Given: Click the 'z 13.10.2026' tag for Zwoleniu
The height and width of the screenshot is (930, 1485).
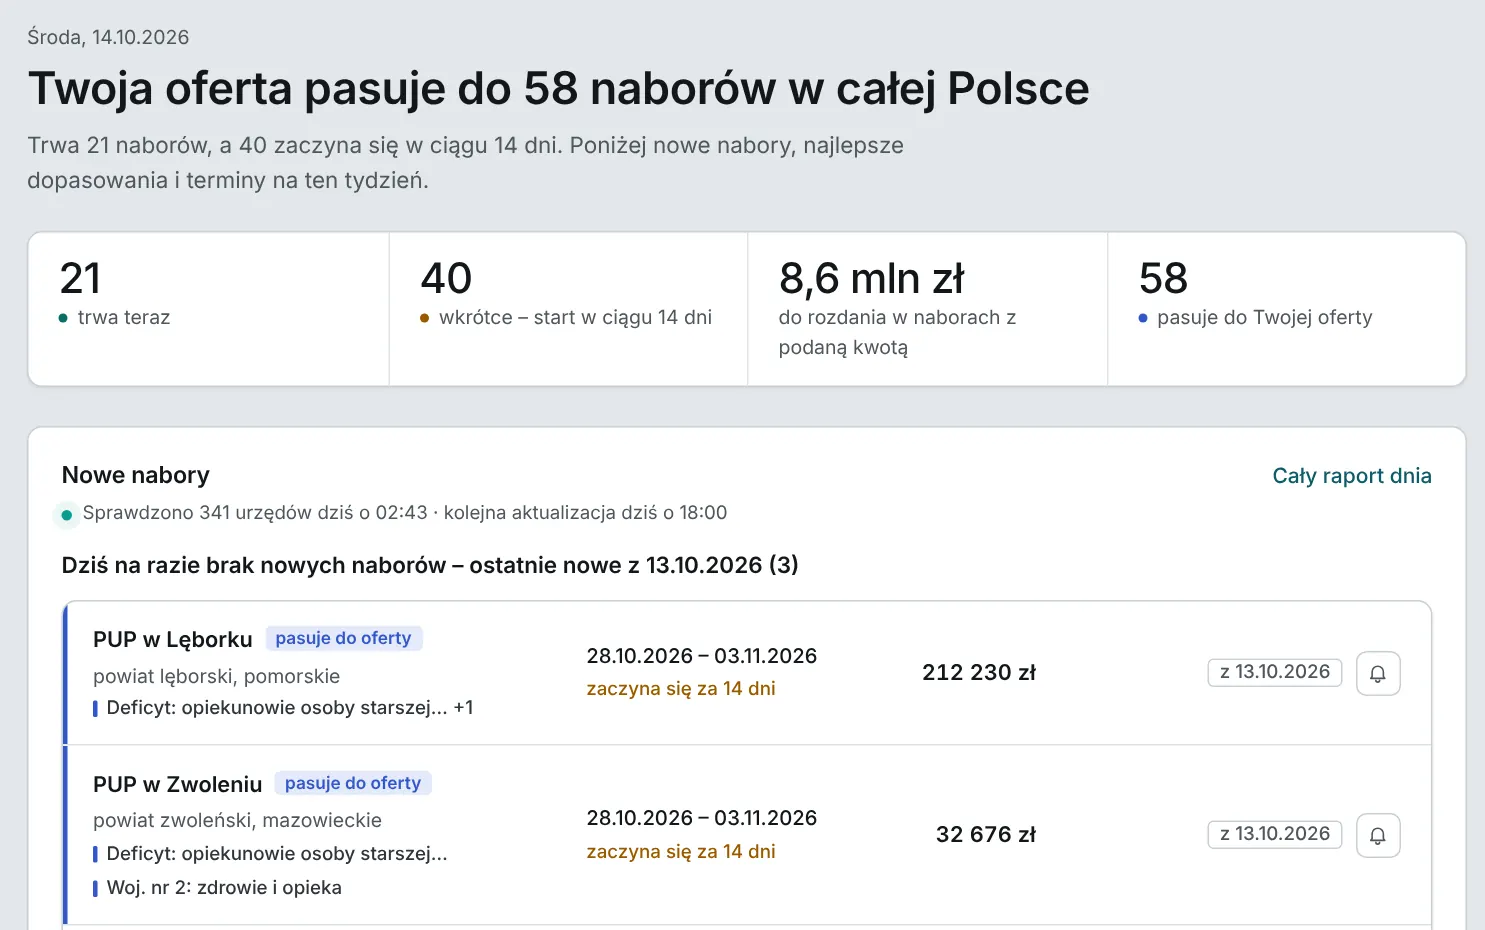Looking at the screenshot, I should click(x=1275, y=834).
